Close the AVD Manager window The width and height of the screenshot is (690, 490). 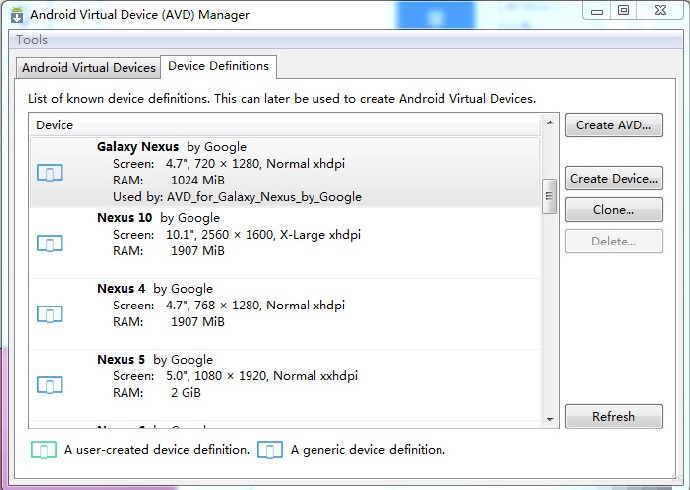(x=660, y=11)
